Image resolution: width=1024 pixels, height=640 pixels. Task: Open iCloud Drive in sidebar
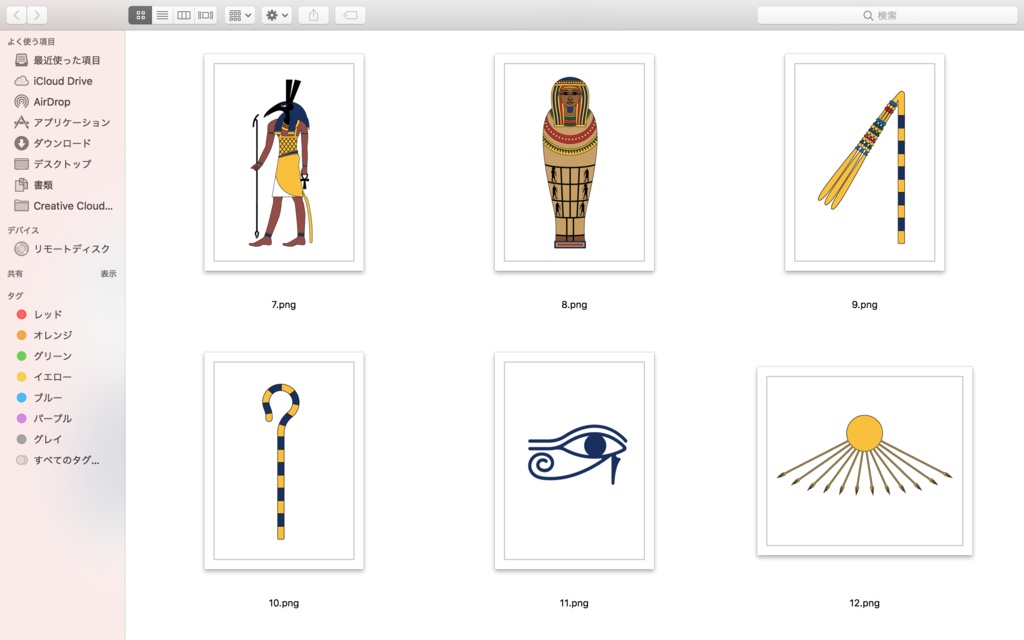[x=63, y=81]
